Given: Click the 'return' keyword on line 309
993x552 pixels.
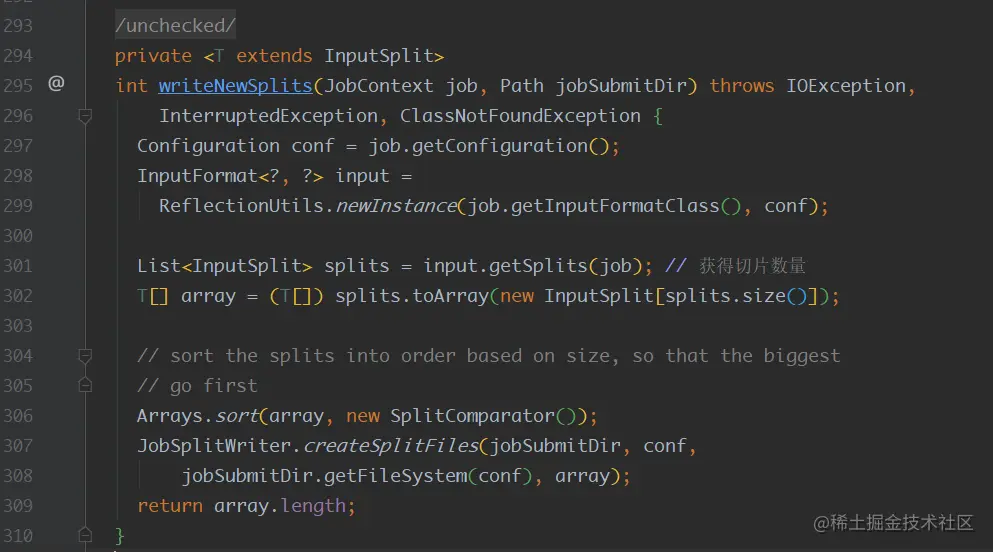Looking at the screenshot, I should tap(170, 506).
